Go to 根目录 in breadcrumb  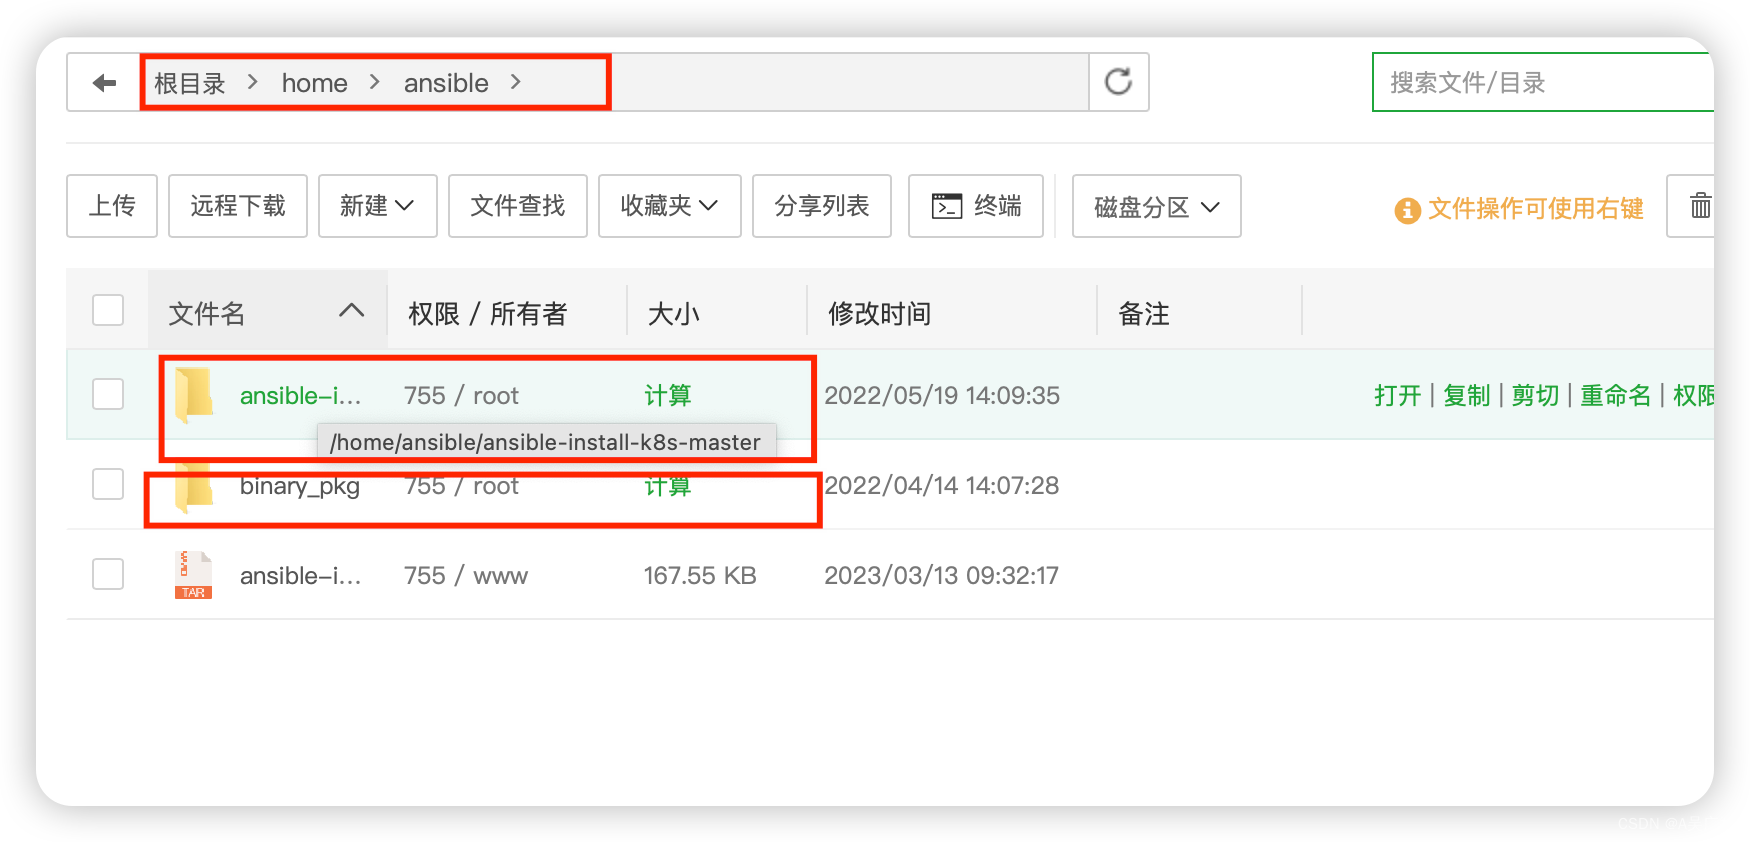pyautogui.click(x=190, y=83)
